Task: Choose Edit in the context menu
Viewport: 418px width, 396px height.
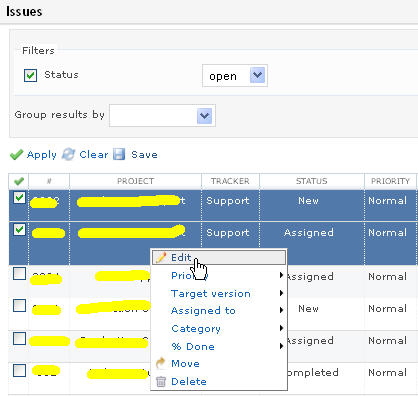Action: (219, 257)
